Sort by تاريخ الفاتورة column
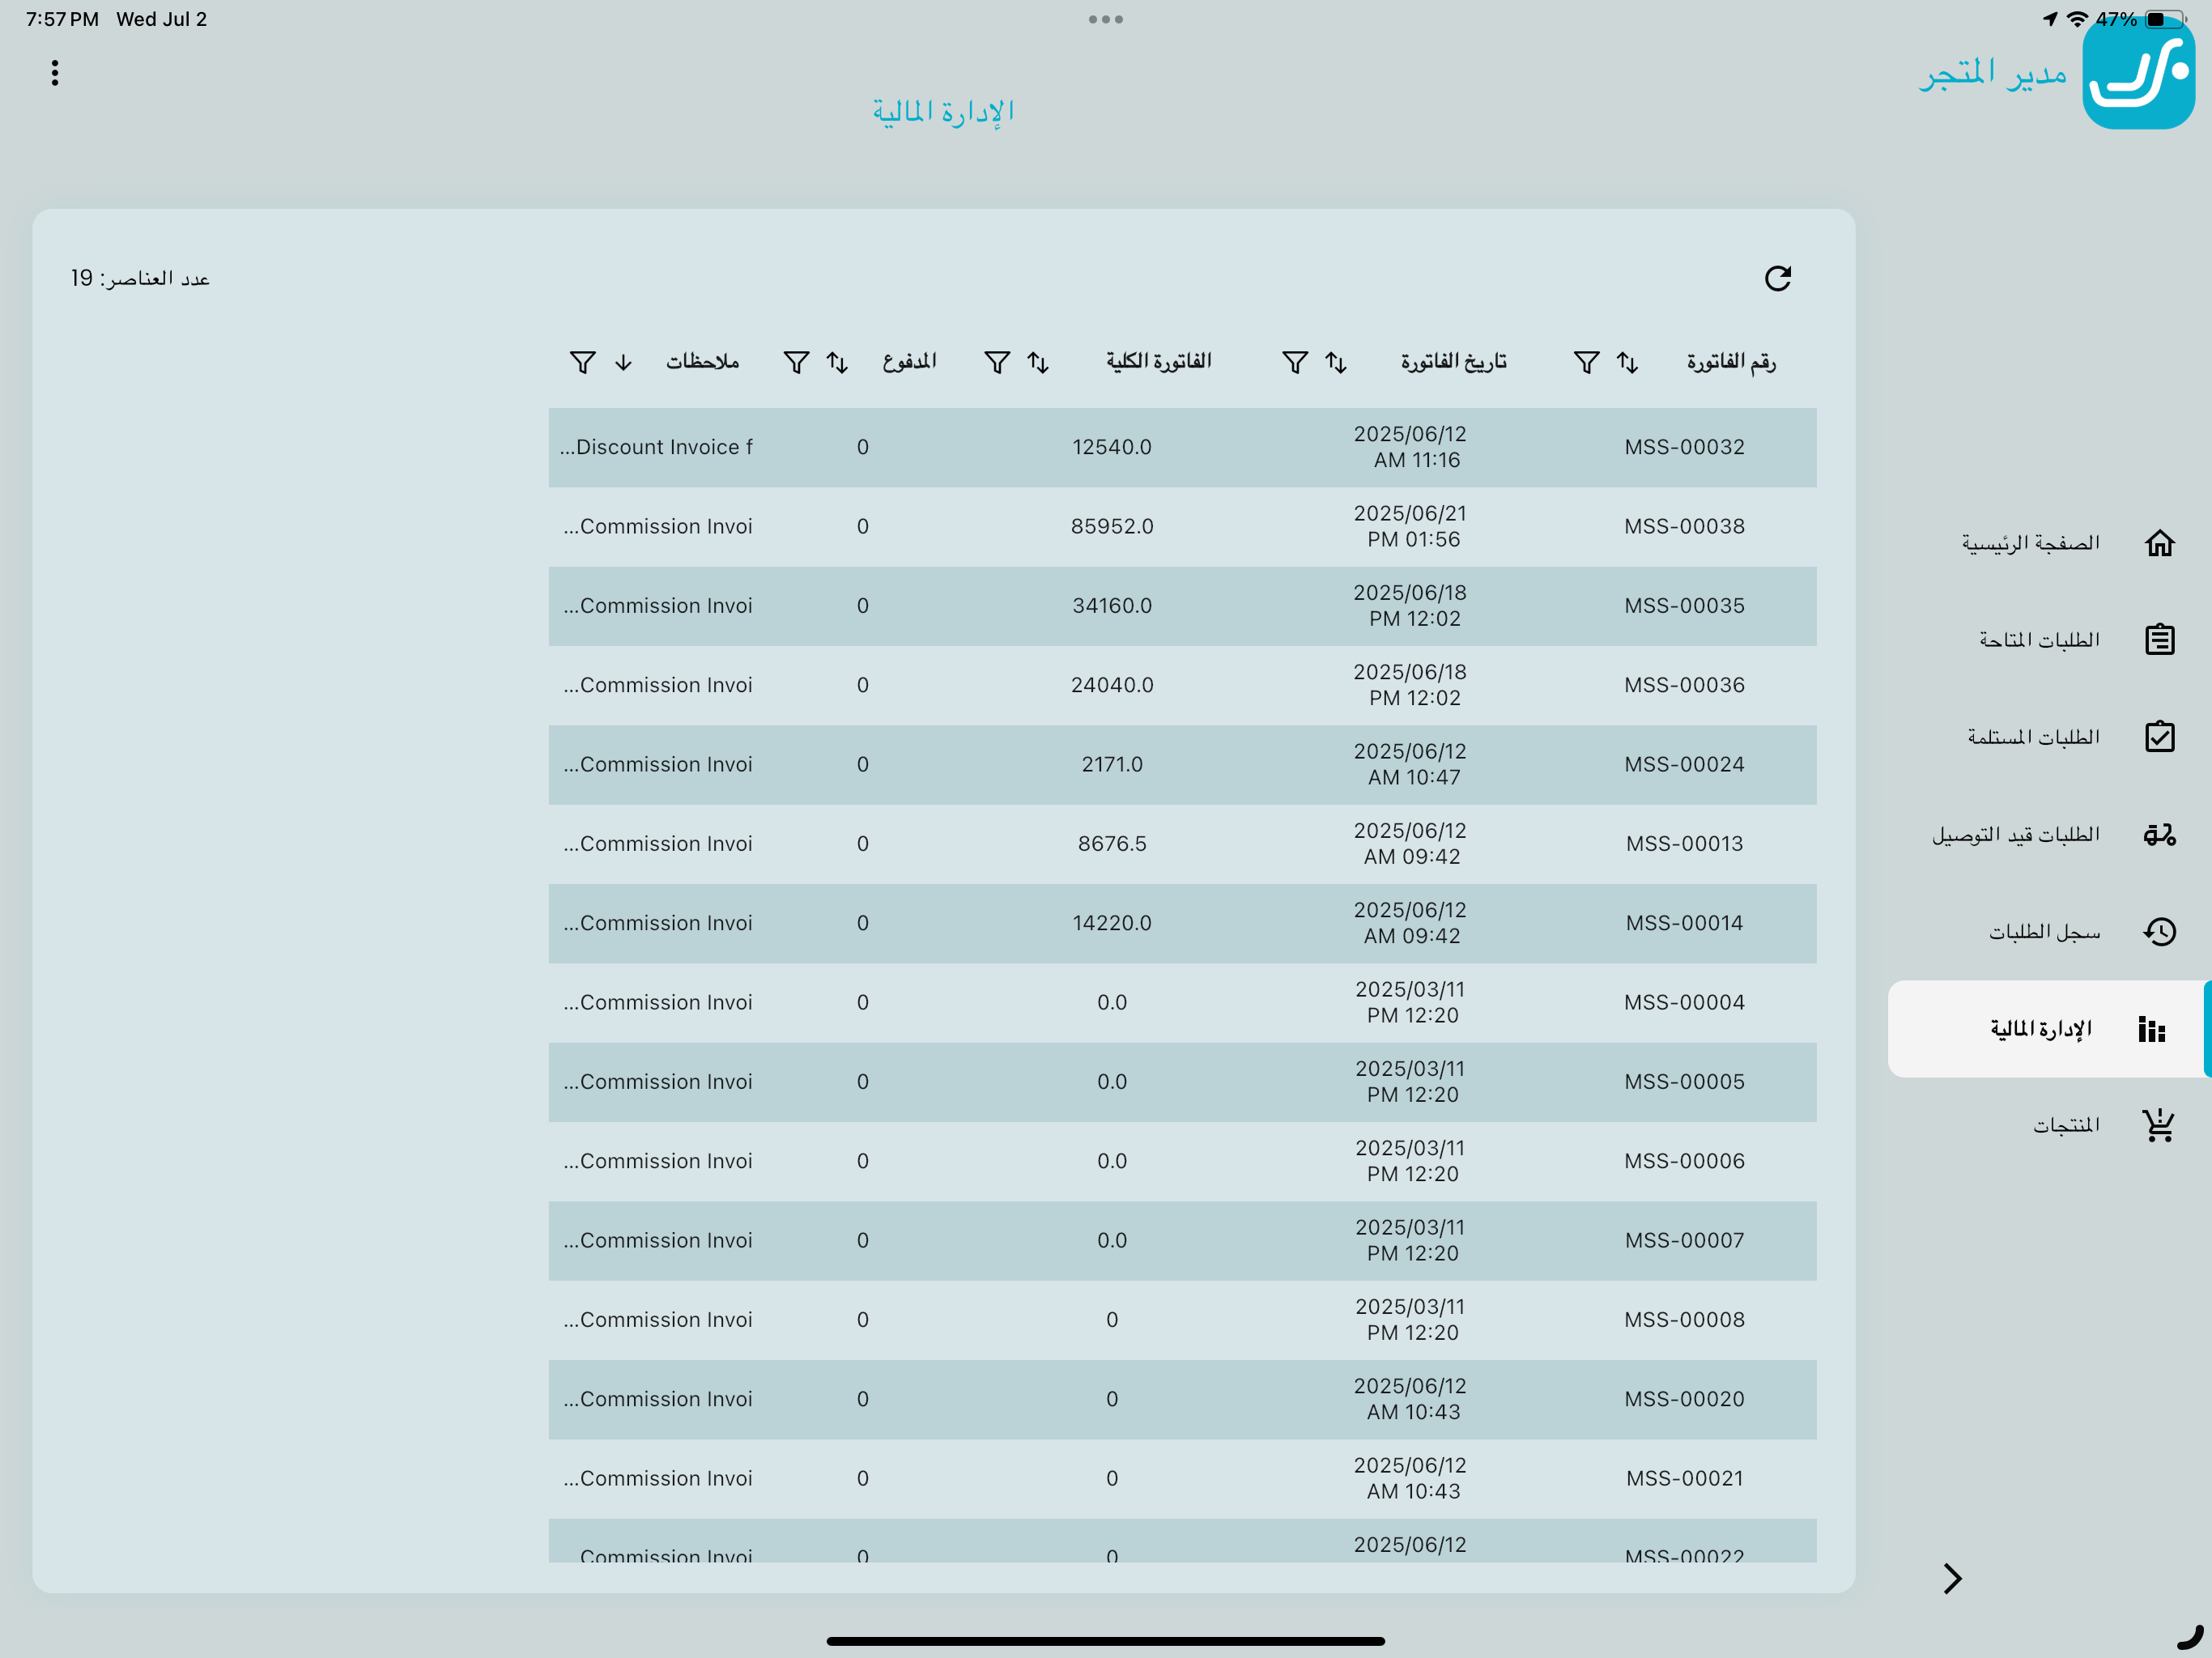The width and height of the screenshot is (2212, 1658). (1336, 362)
